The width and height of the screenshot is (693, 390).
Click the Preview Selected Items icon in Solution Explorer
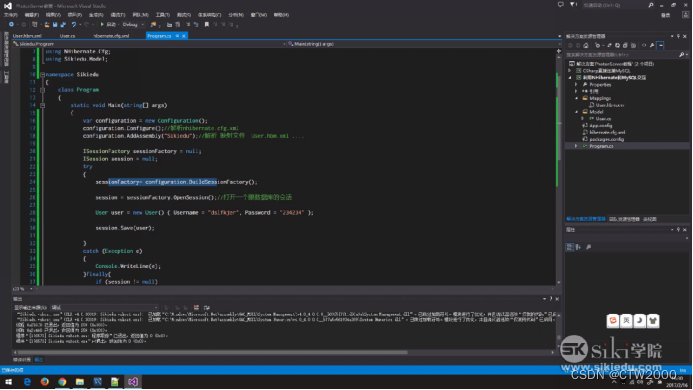click(x=661, y=46)
